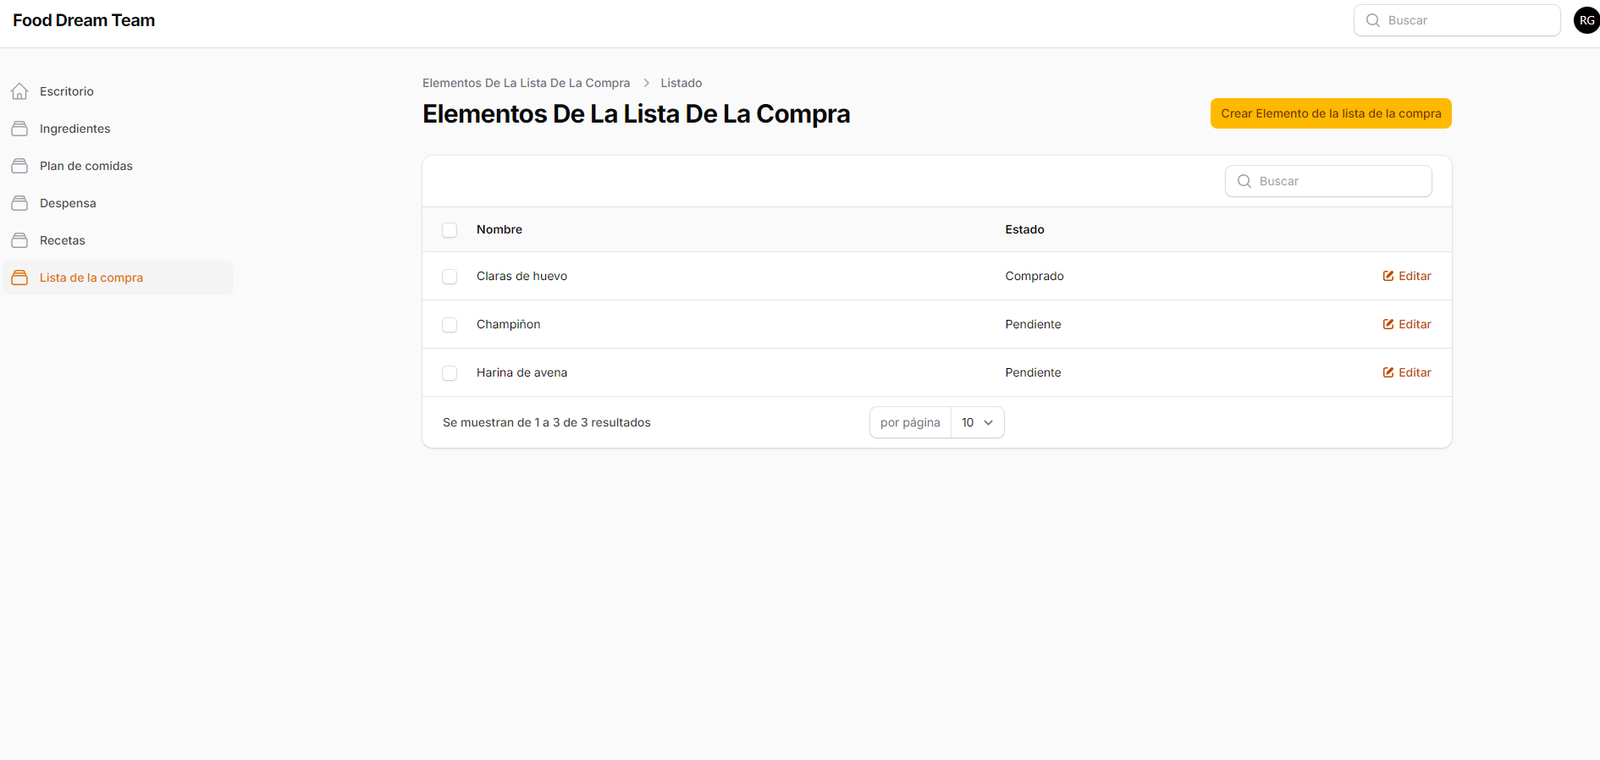
Task: Click the Escritorio home icon
Action: [19, 92]
